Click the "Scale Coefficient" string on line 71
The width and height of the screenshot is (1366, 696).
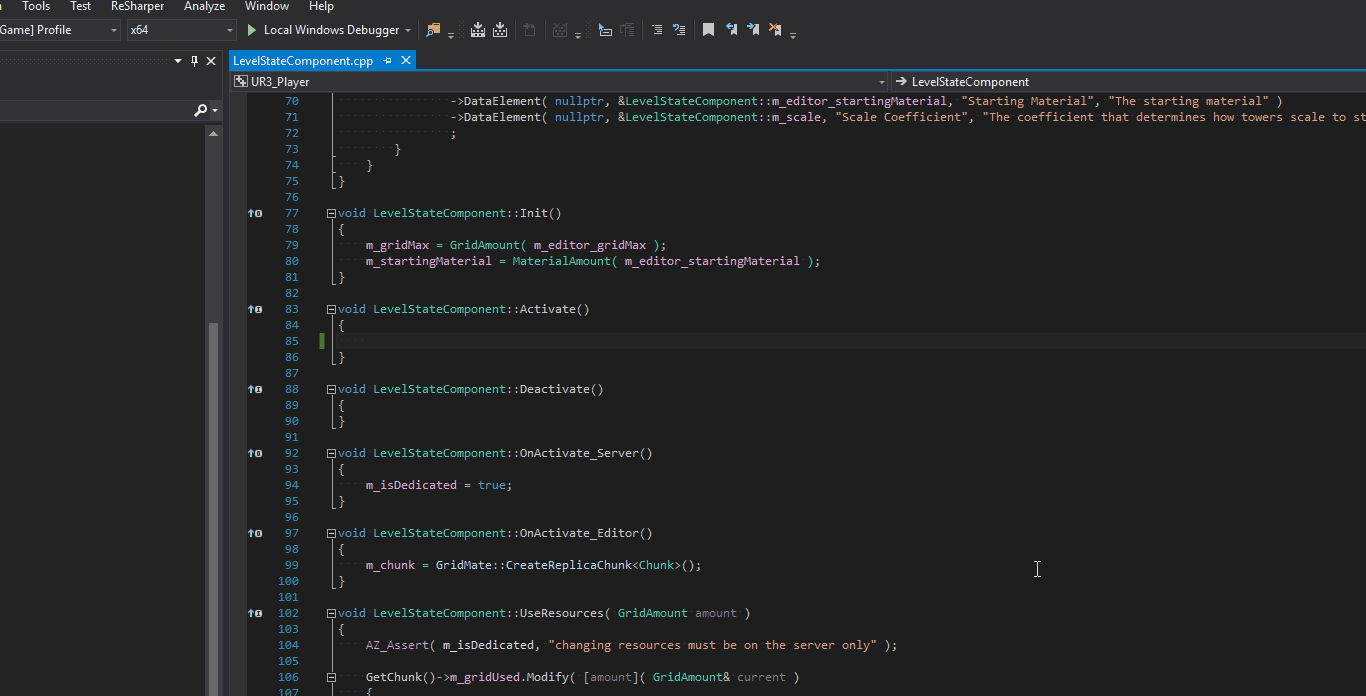pos(903,117)
